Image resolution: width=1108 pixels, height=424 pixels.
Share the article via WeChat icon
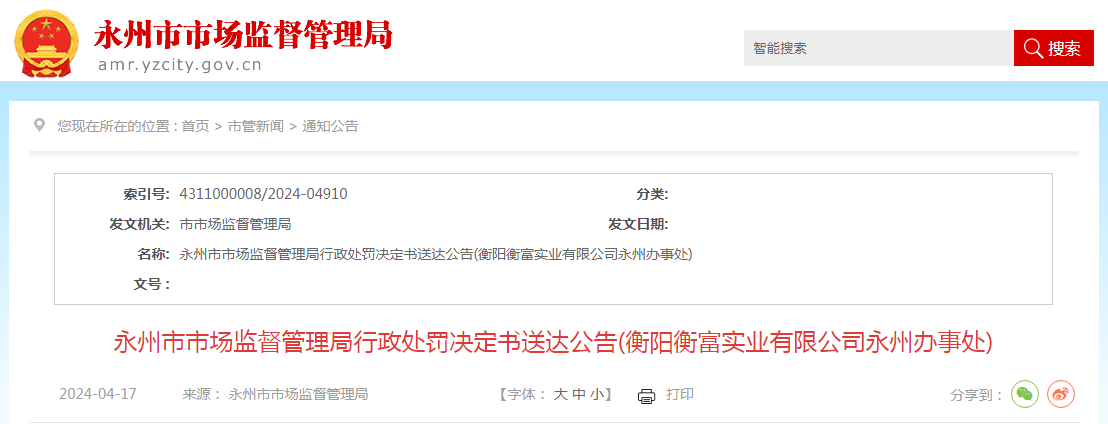(x=1025, y=394)
